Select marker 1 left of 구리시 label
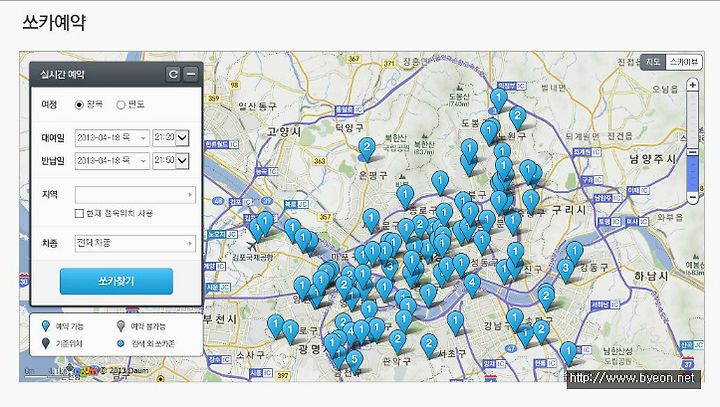This screenshot has height=407, width=720. (x=531, y=202)
